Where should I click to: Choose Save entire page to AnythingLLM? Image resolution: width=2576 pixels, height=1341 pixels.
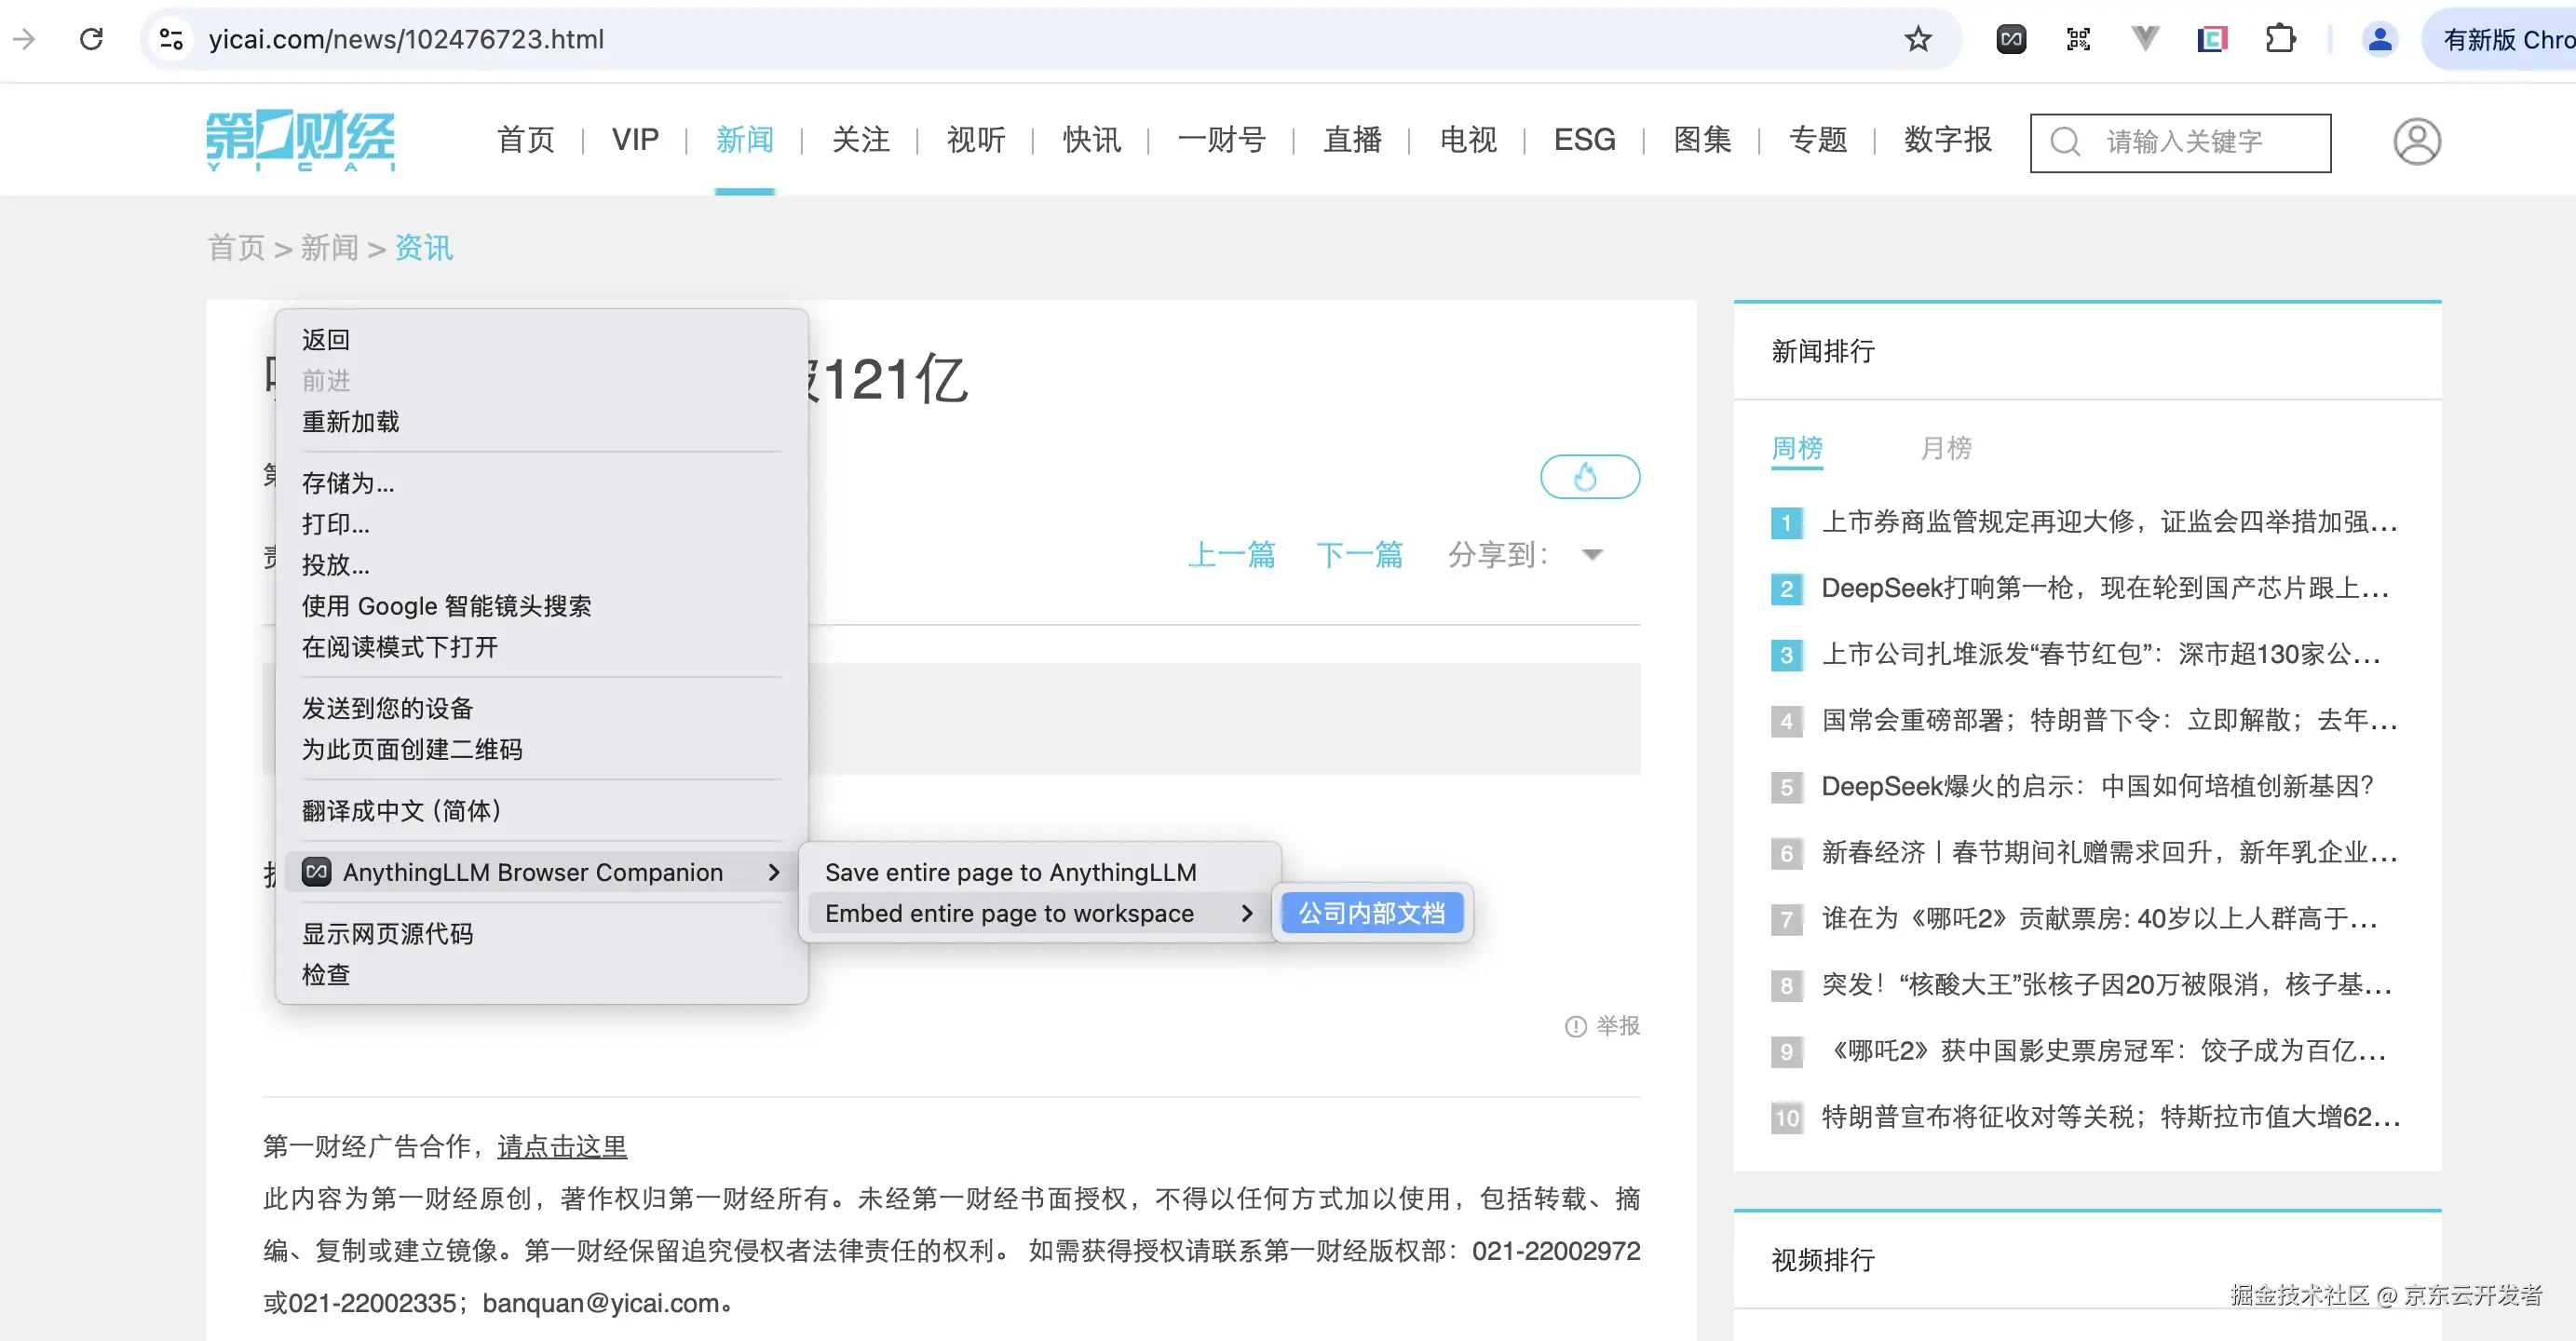(1010, 872)
